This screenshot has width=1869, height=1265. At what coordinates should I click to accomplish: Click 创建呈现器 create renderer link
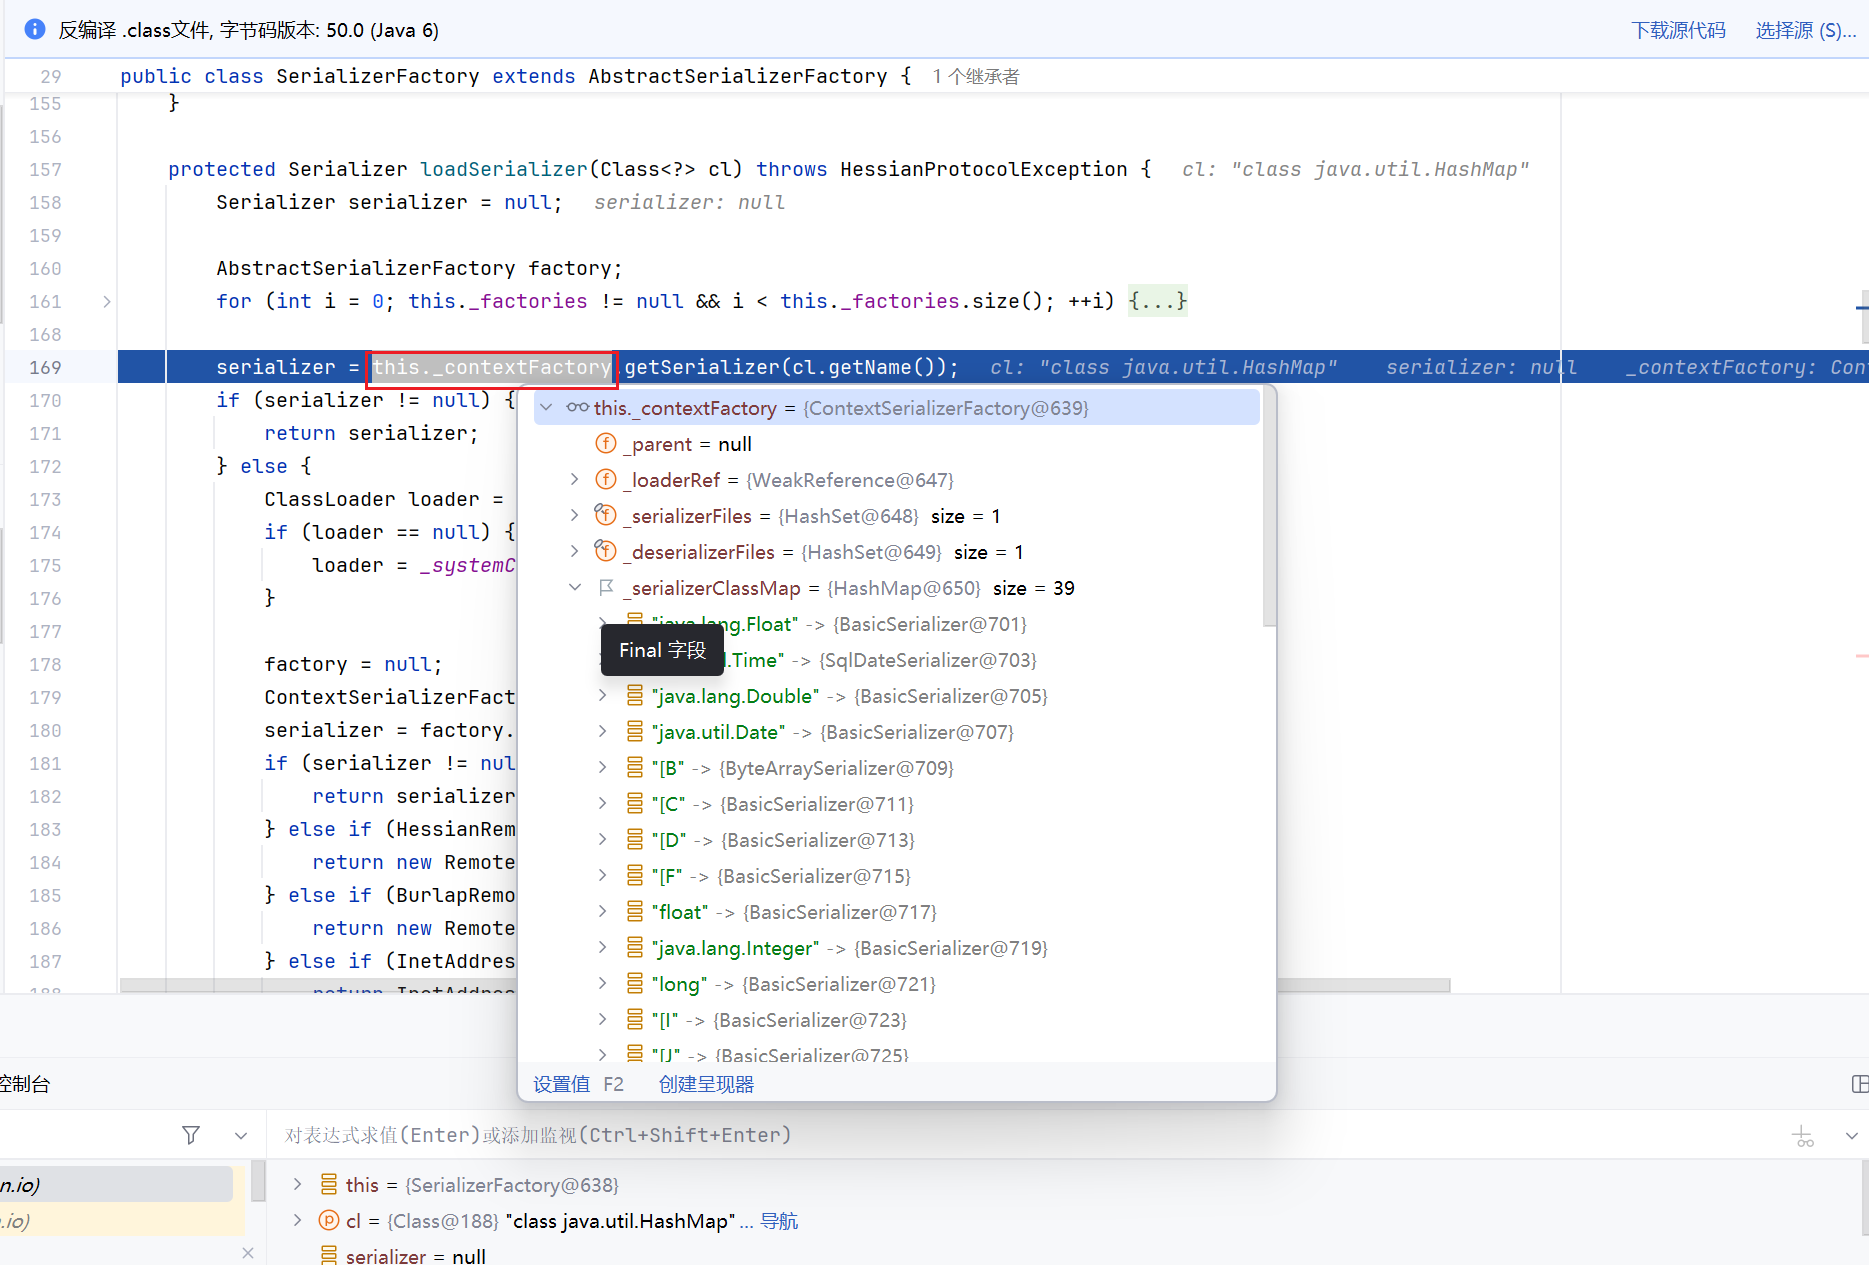point(706,1084)
